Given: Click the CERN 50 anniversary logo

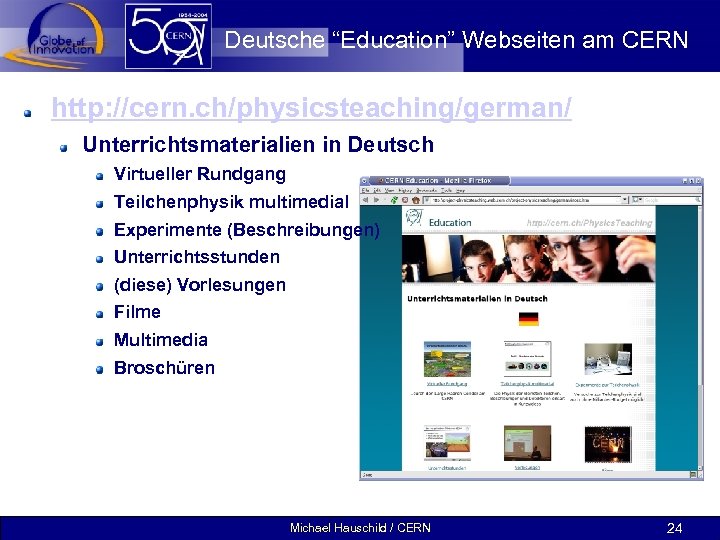Looking at the screenshot, I should click(168, 36).
